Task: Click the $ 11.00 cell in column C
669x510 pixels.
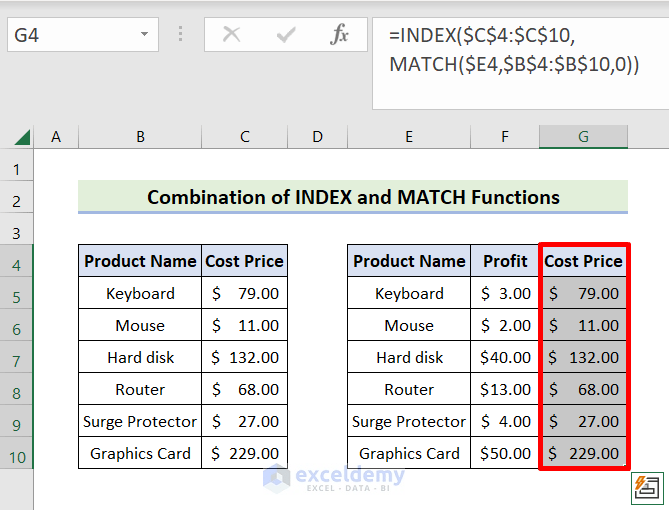Action: click(x=244, y=325)
